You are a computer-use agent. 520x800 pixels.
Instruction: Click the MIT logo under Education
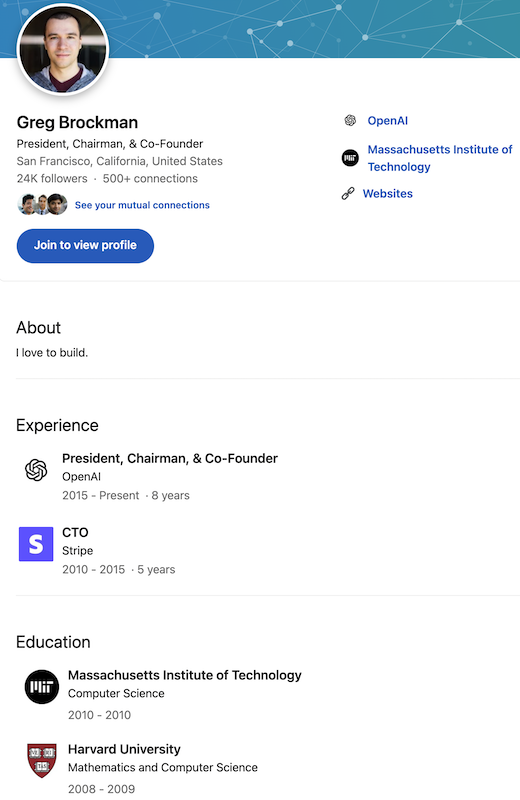(x=42, y=687)
